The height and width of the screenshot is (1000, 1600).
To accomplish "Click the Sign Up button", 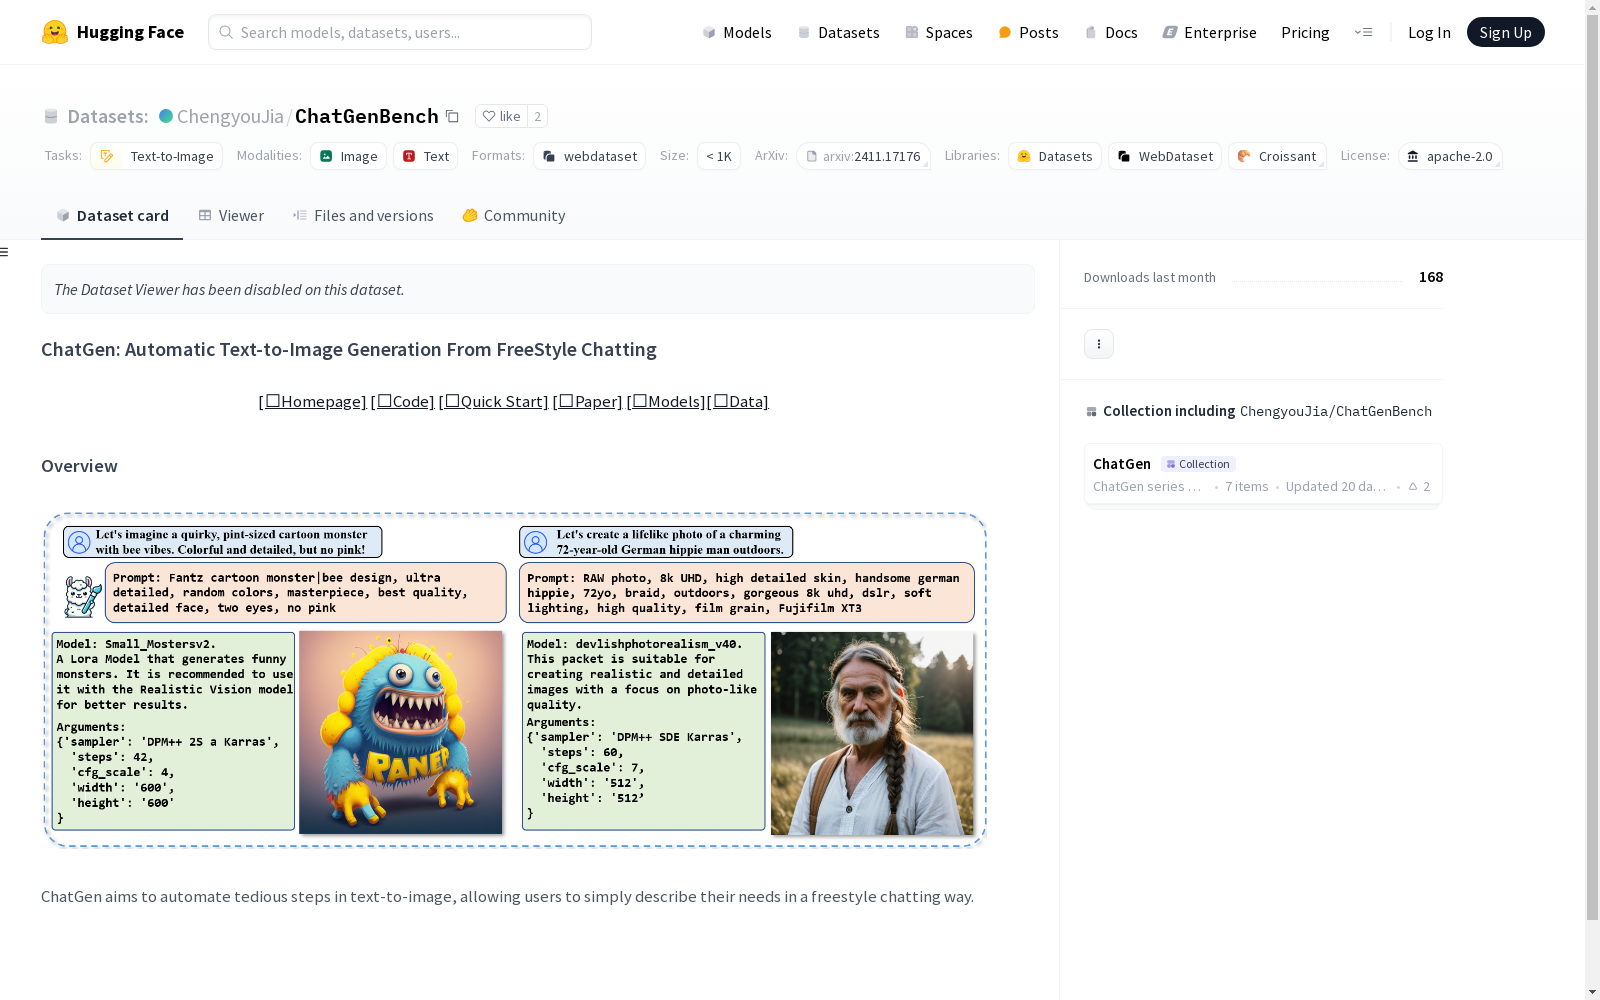I will pyautogui.click(x=1506, y=32).
